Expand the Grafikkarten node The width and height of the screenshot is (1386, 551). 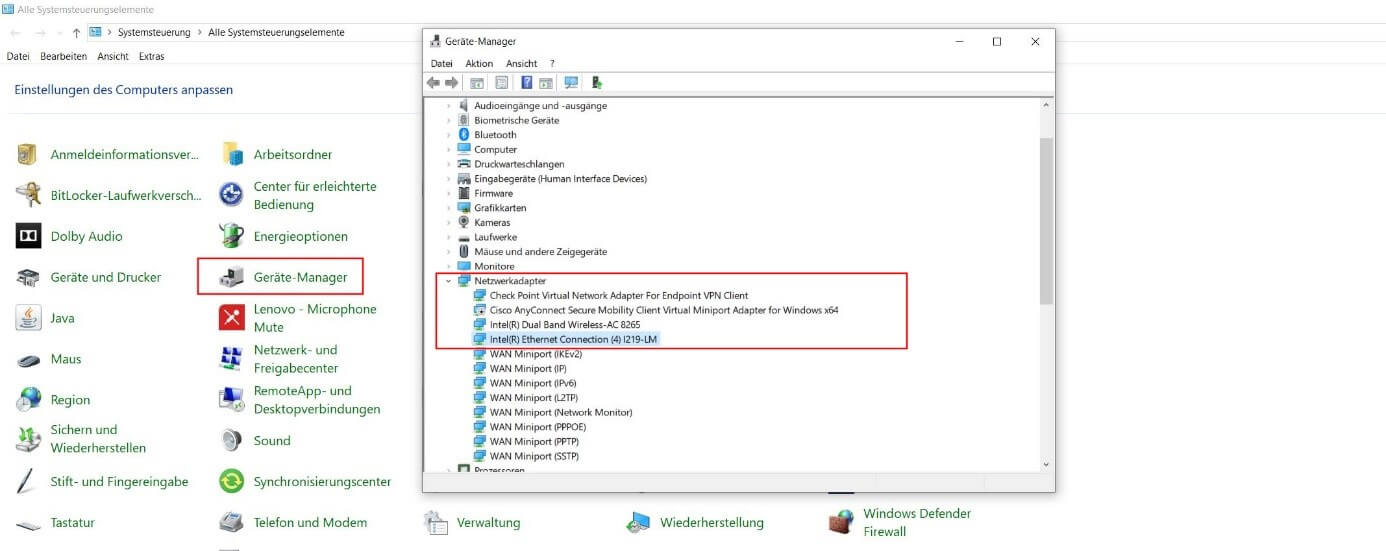[449, 208]
